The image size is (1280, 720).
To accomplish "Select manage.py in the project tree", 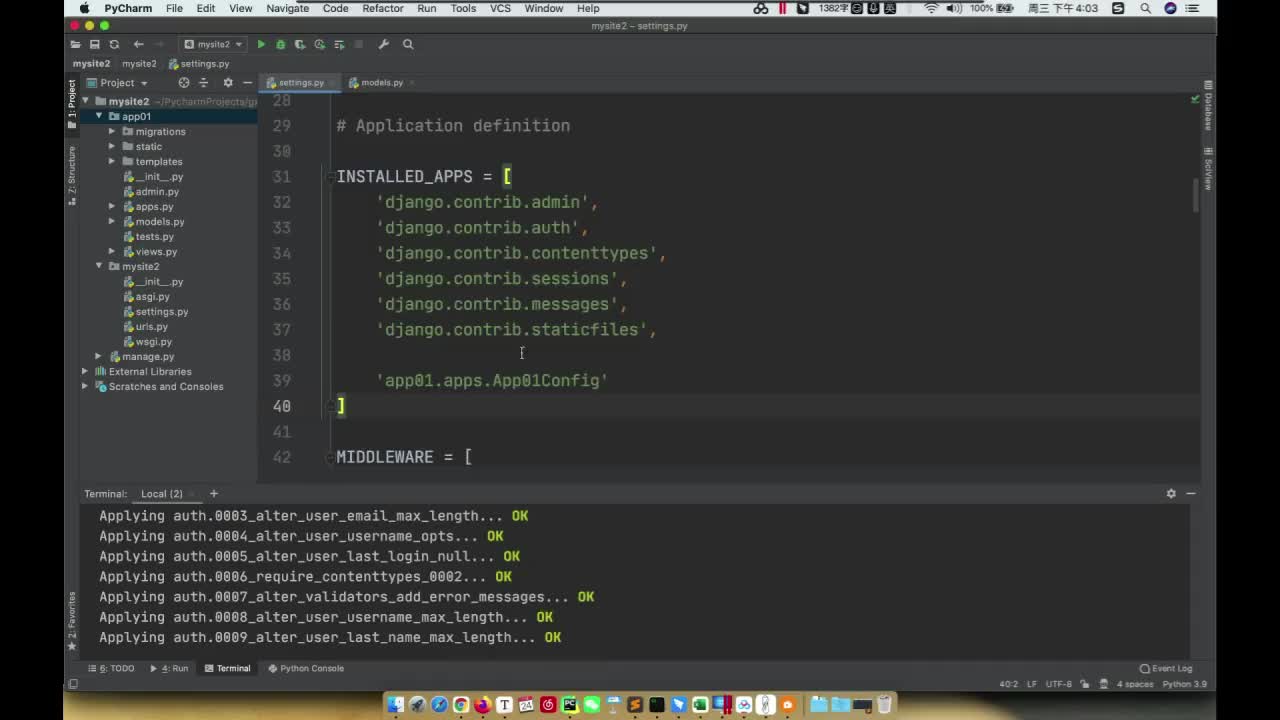I will click(x=146, y=357).
